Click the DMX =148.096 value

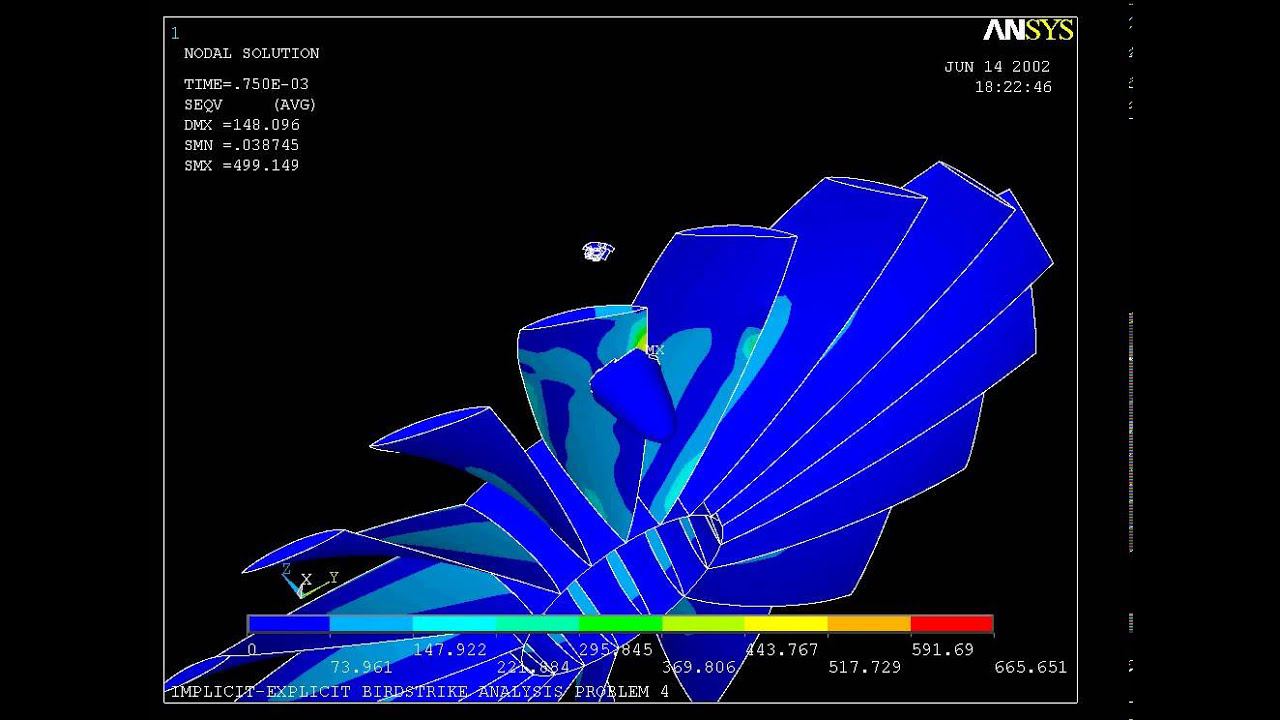[x=241, y=125]
